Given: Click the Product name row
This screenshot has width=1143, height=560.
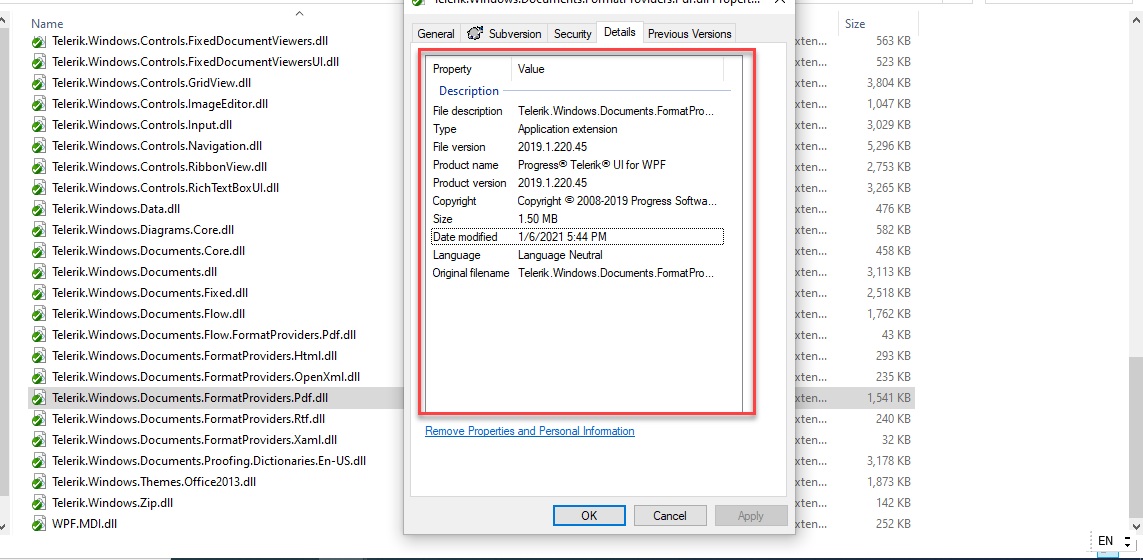Looking at the screenshot, I should (577, 165).
